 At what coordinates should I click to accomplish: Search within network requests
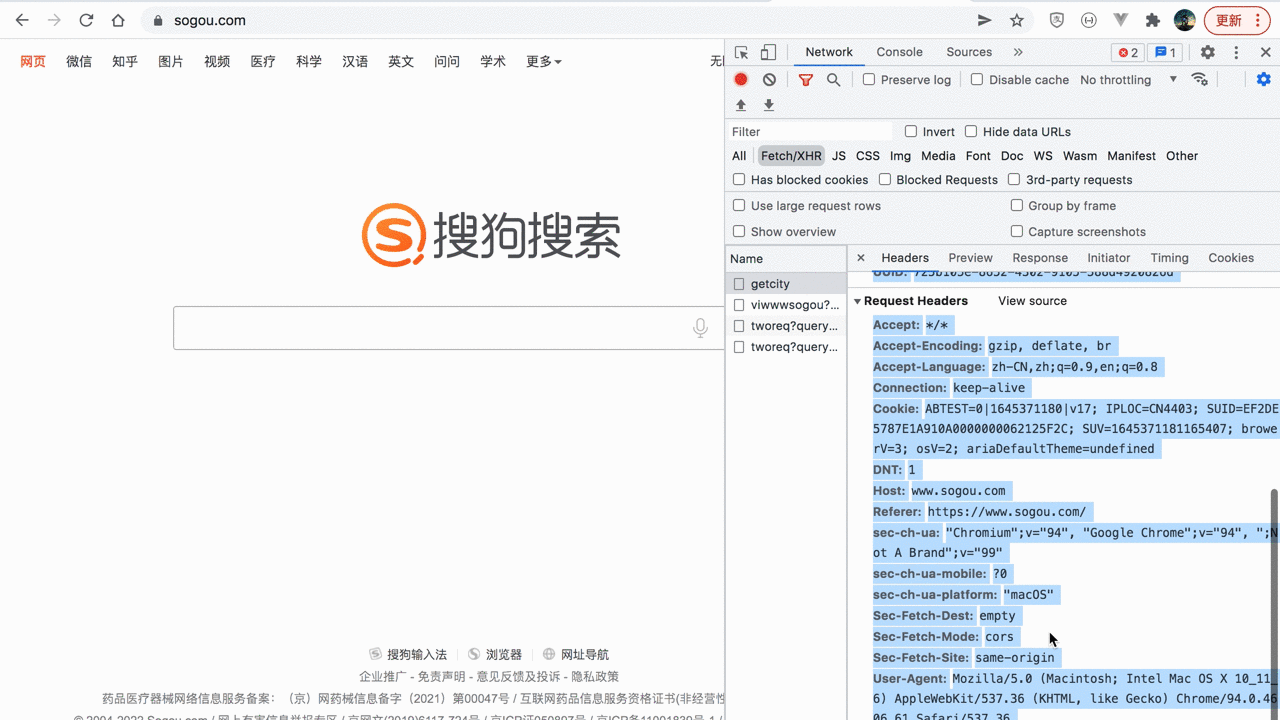(x=834, y=79)
